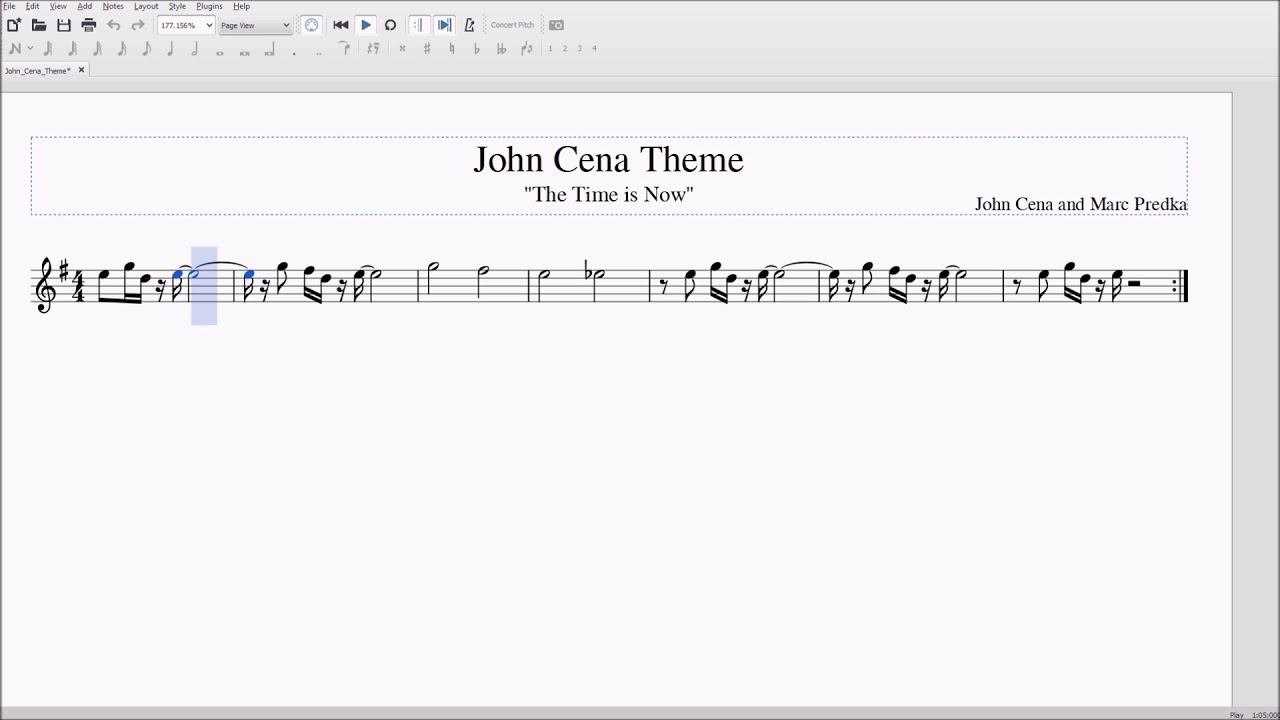Apply the double flat accidental
Viewport: 1280px width, 720px height.
coord(501,48)
